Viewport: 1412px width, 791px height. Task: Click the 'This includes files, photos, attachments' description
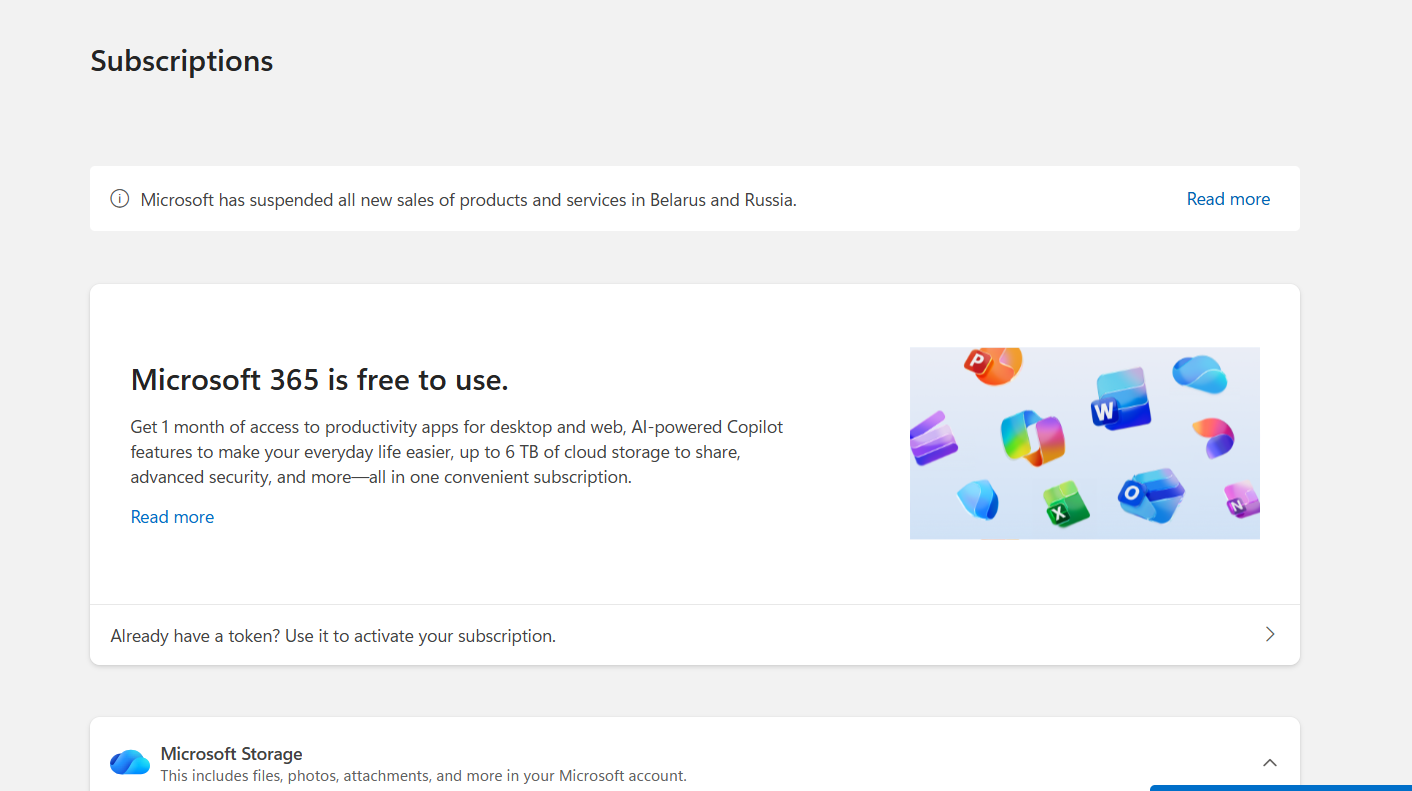click(x=423, y=776)
